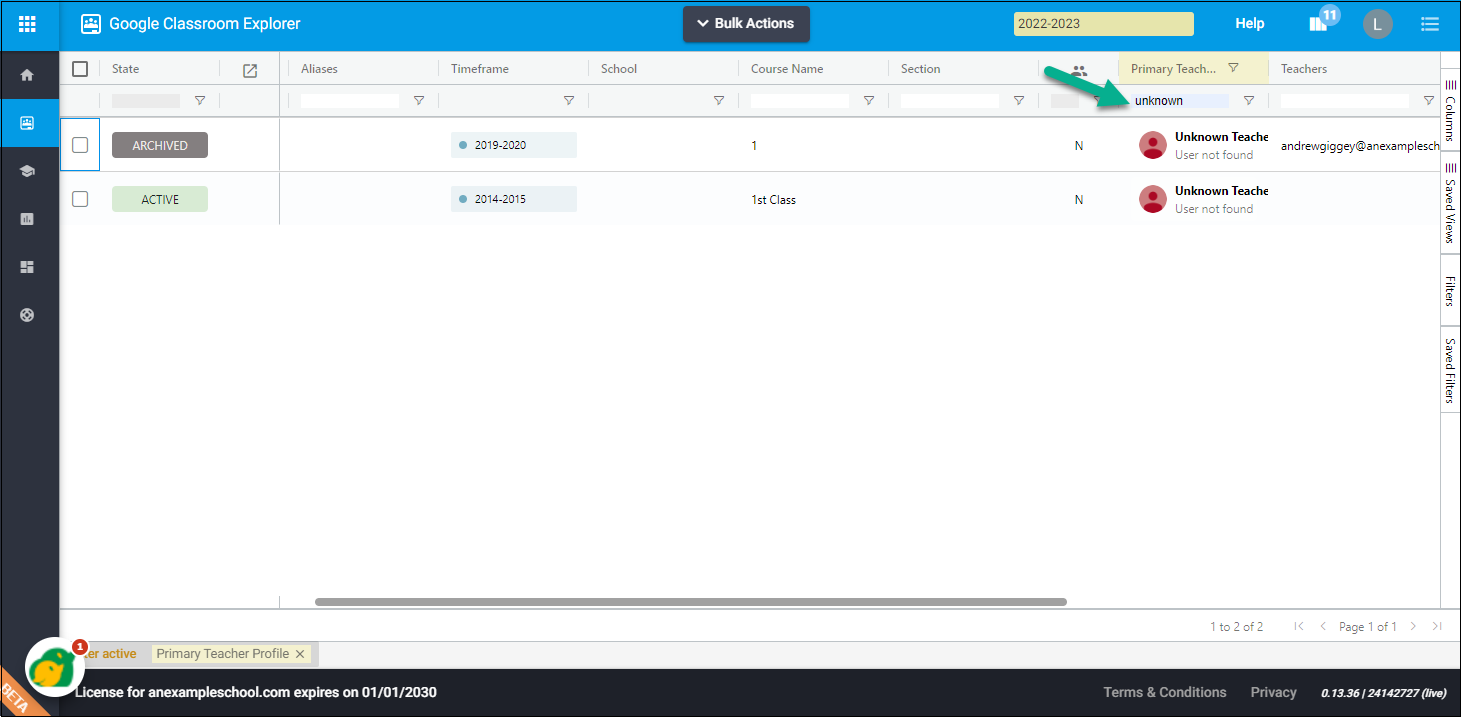The height and width of the screenshot is (717, 1461).
Task: Sort by the School column header
Action: coord(619,69)
